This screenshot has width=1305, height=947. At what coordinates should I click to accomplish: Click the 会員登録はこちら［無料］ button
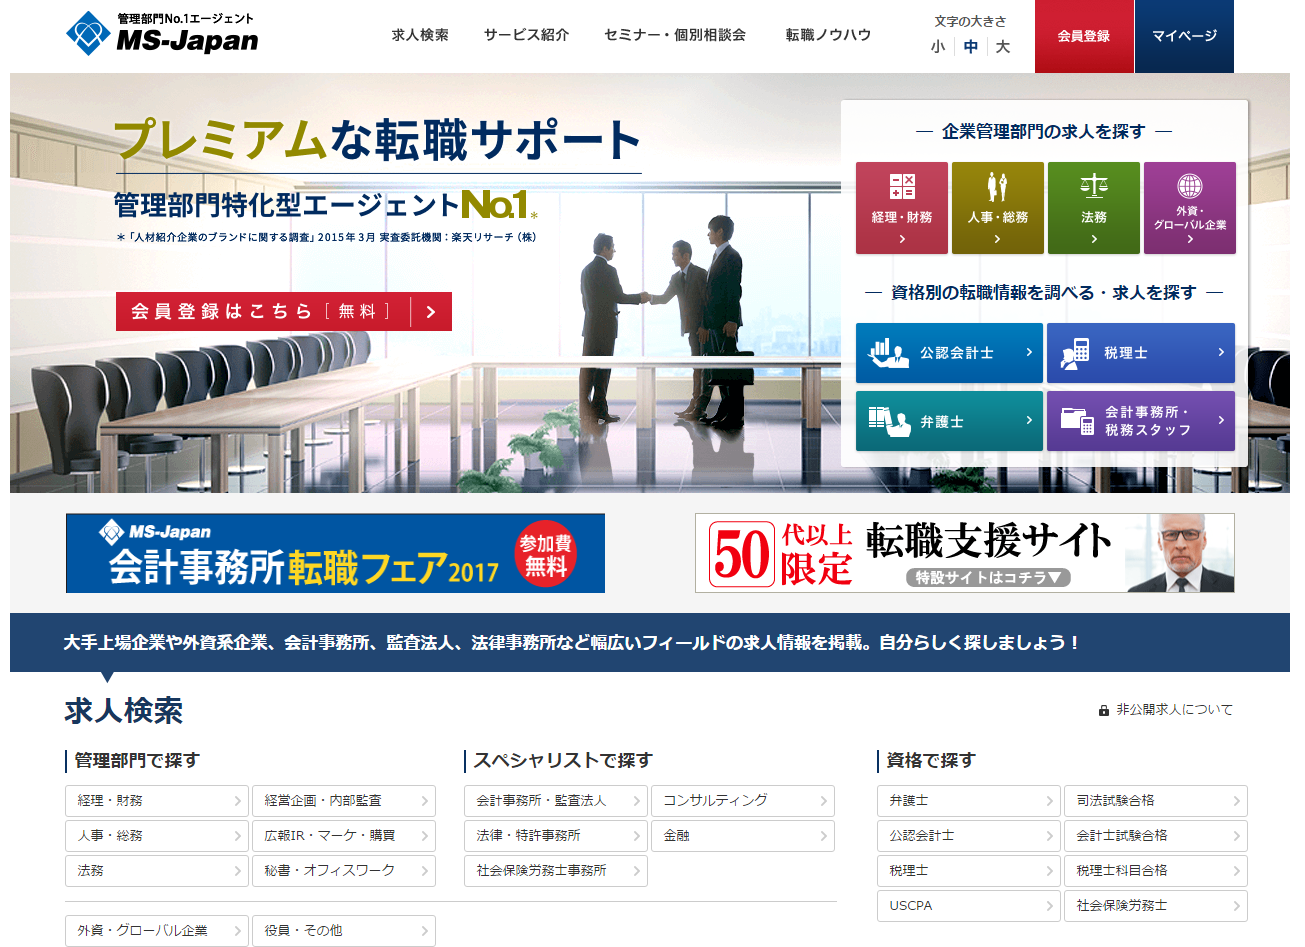pyautogui.click(x=284, y=311)
